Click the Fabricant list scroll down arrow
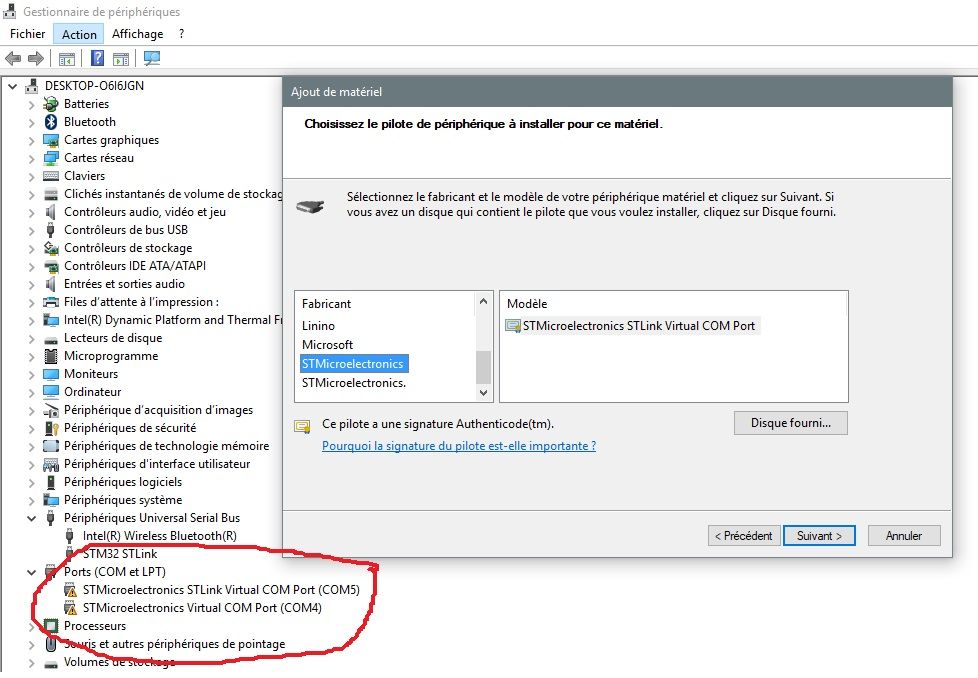Viewport: 978px width, 678px height. pos(483,393)
